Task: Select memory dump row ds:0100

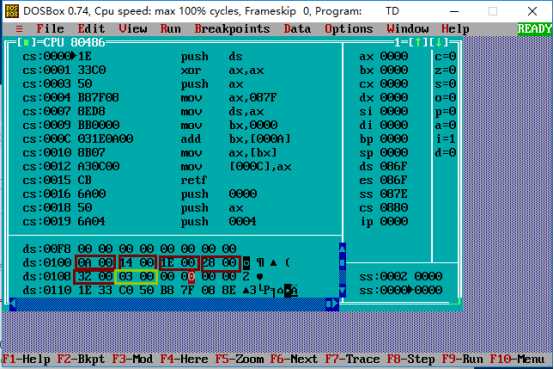Action: 157,263
